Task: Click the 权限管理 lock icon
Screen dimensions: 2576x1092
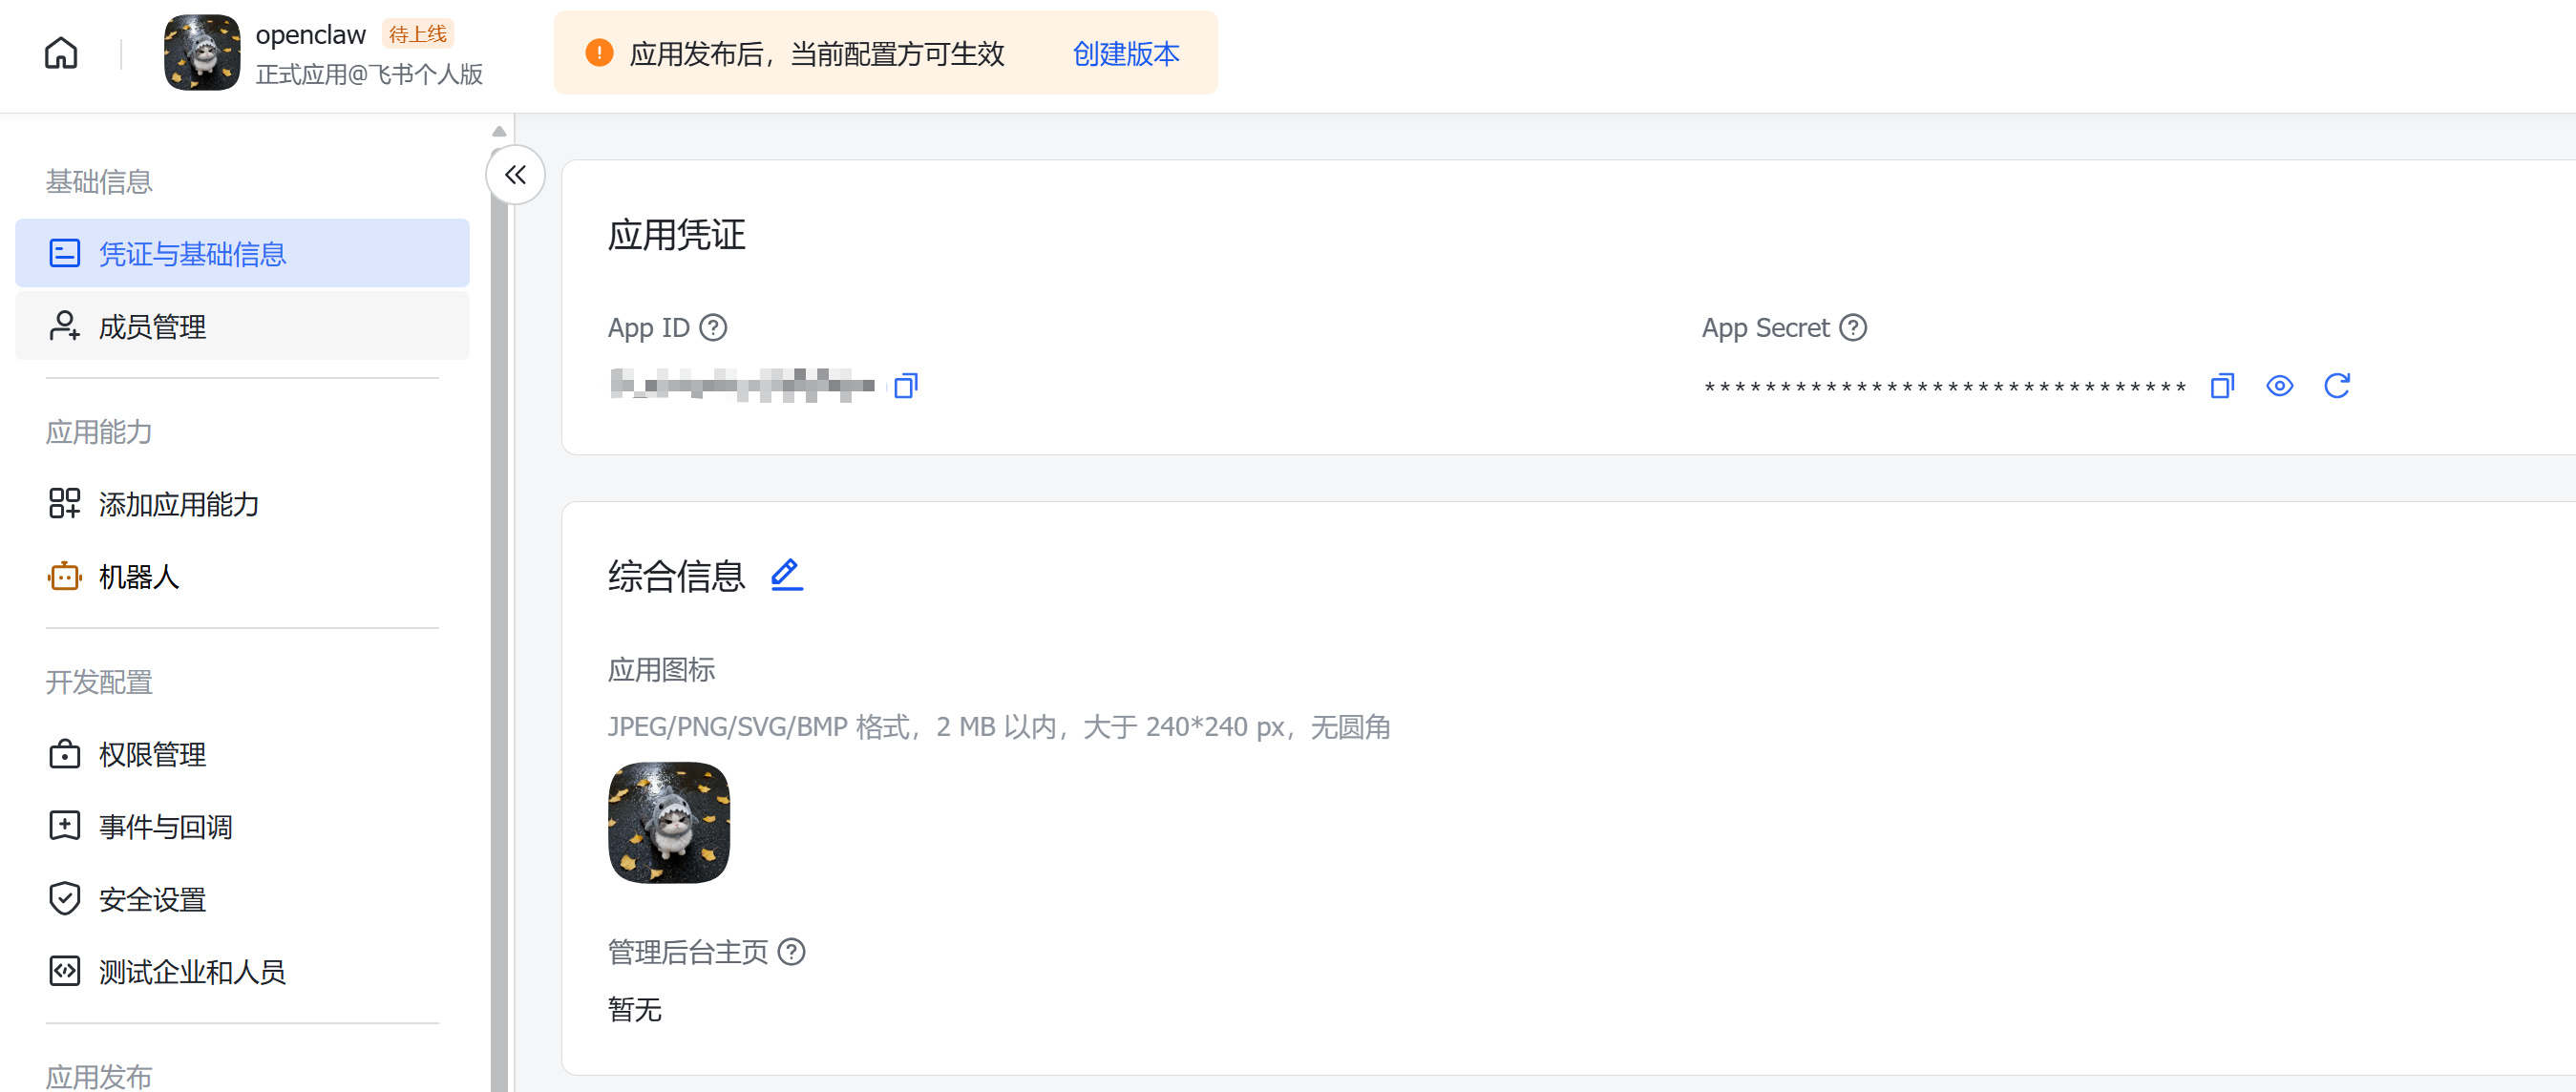Action: pos(64,754)
